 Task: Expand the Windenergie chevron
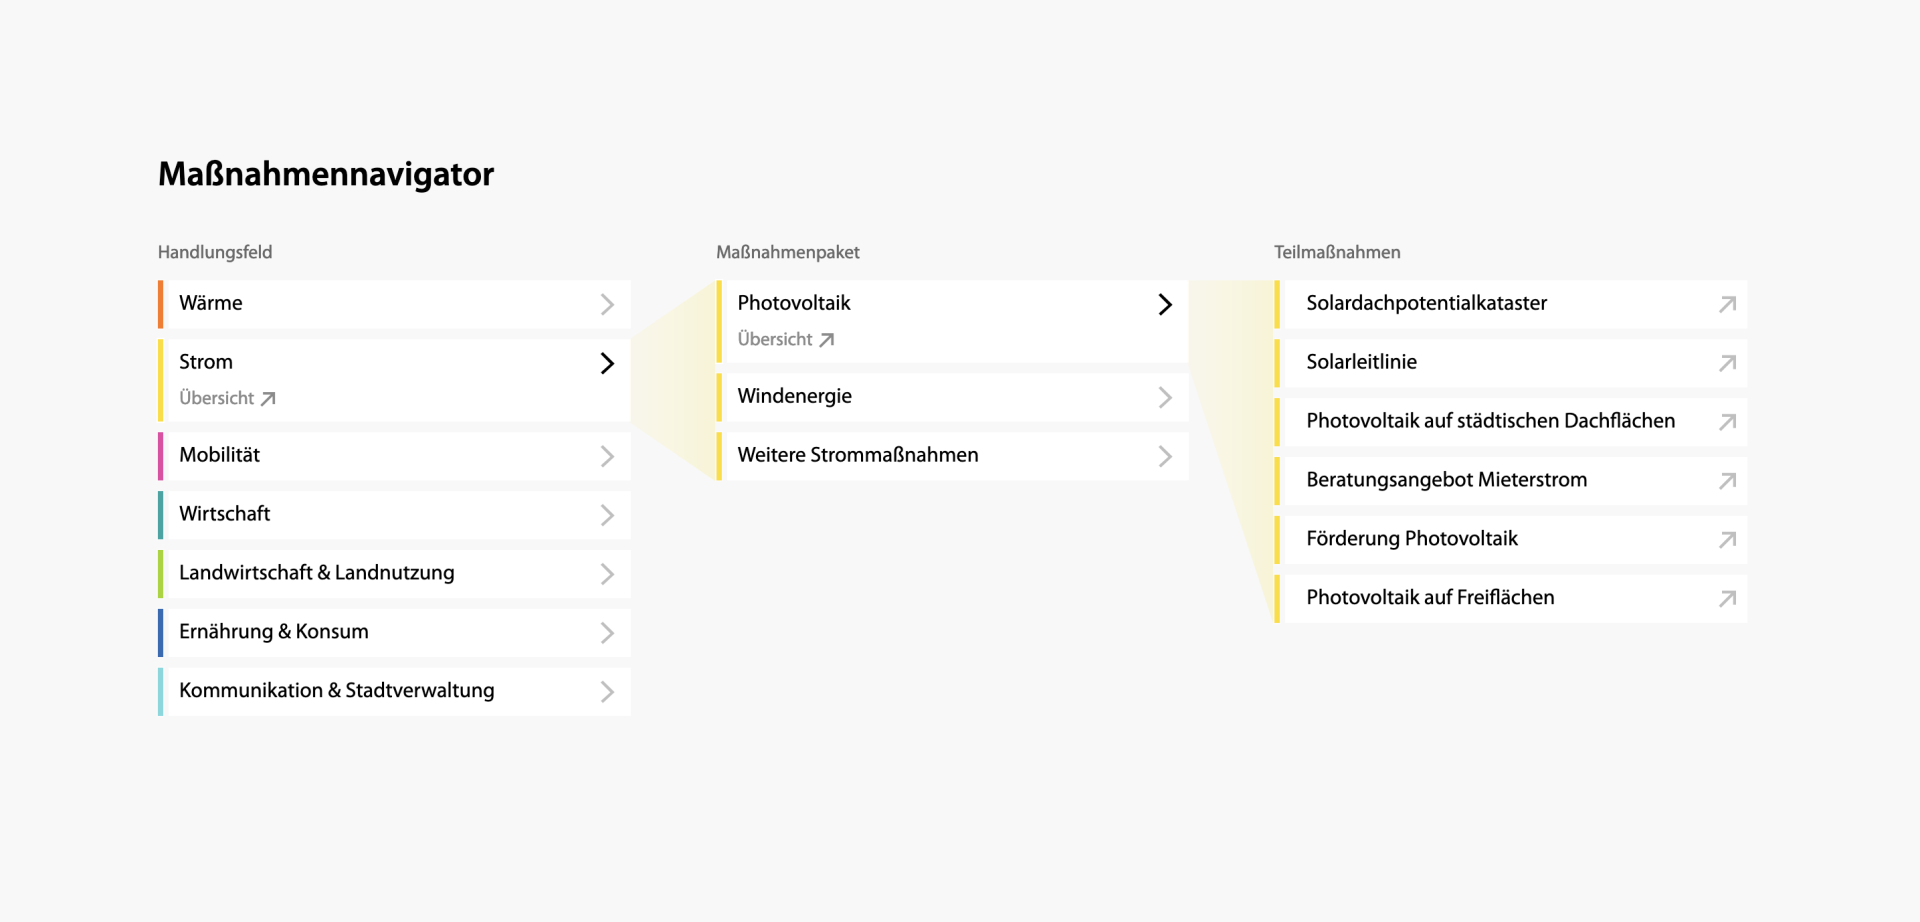tap(1165, 397)
